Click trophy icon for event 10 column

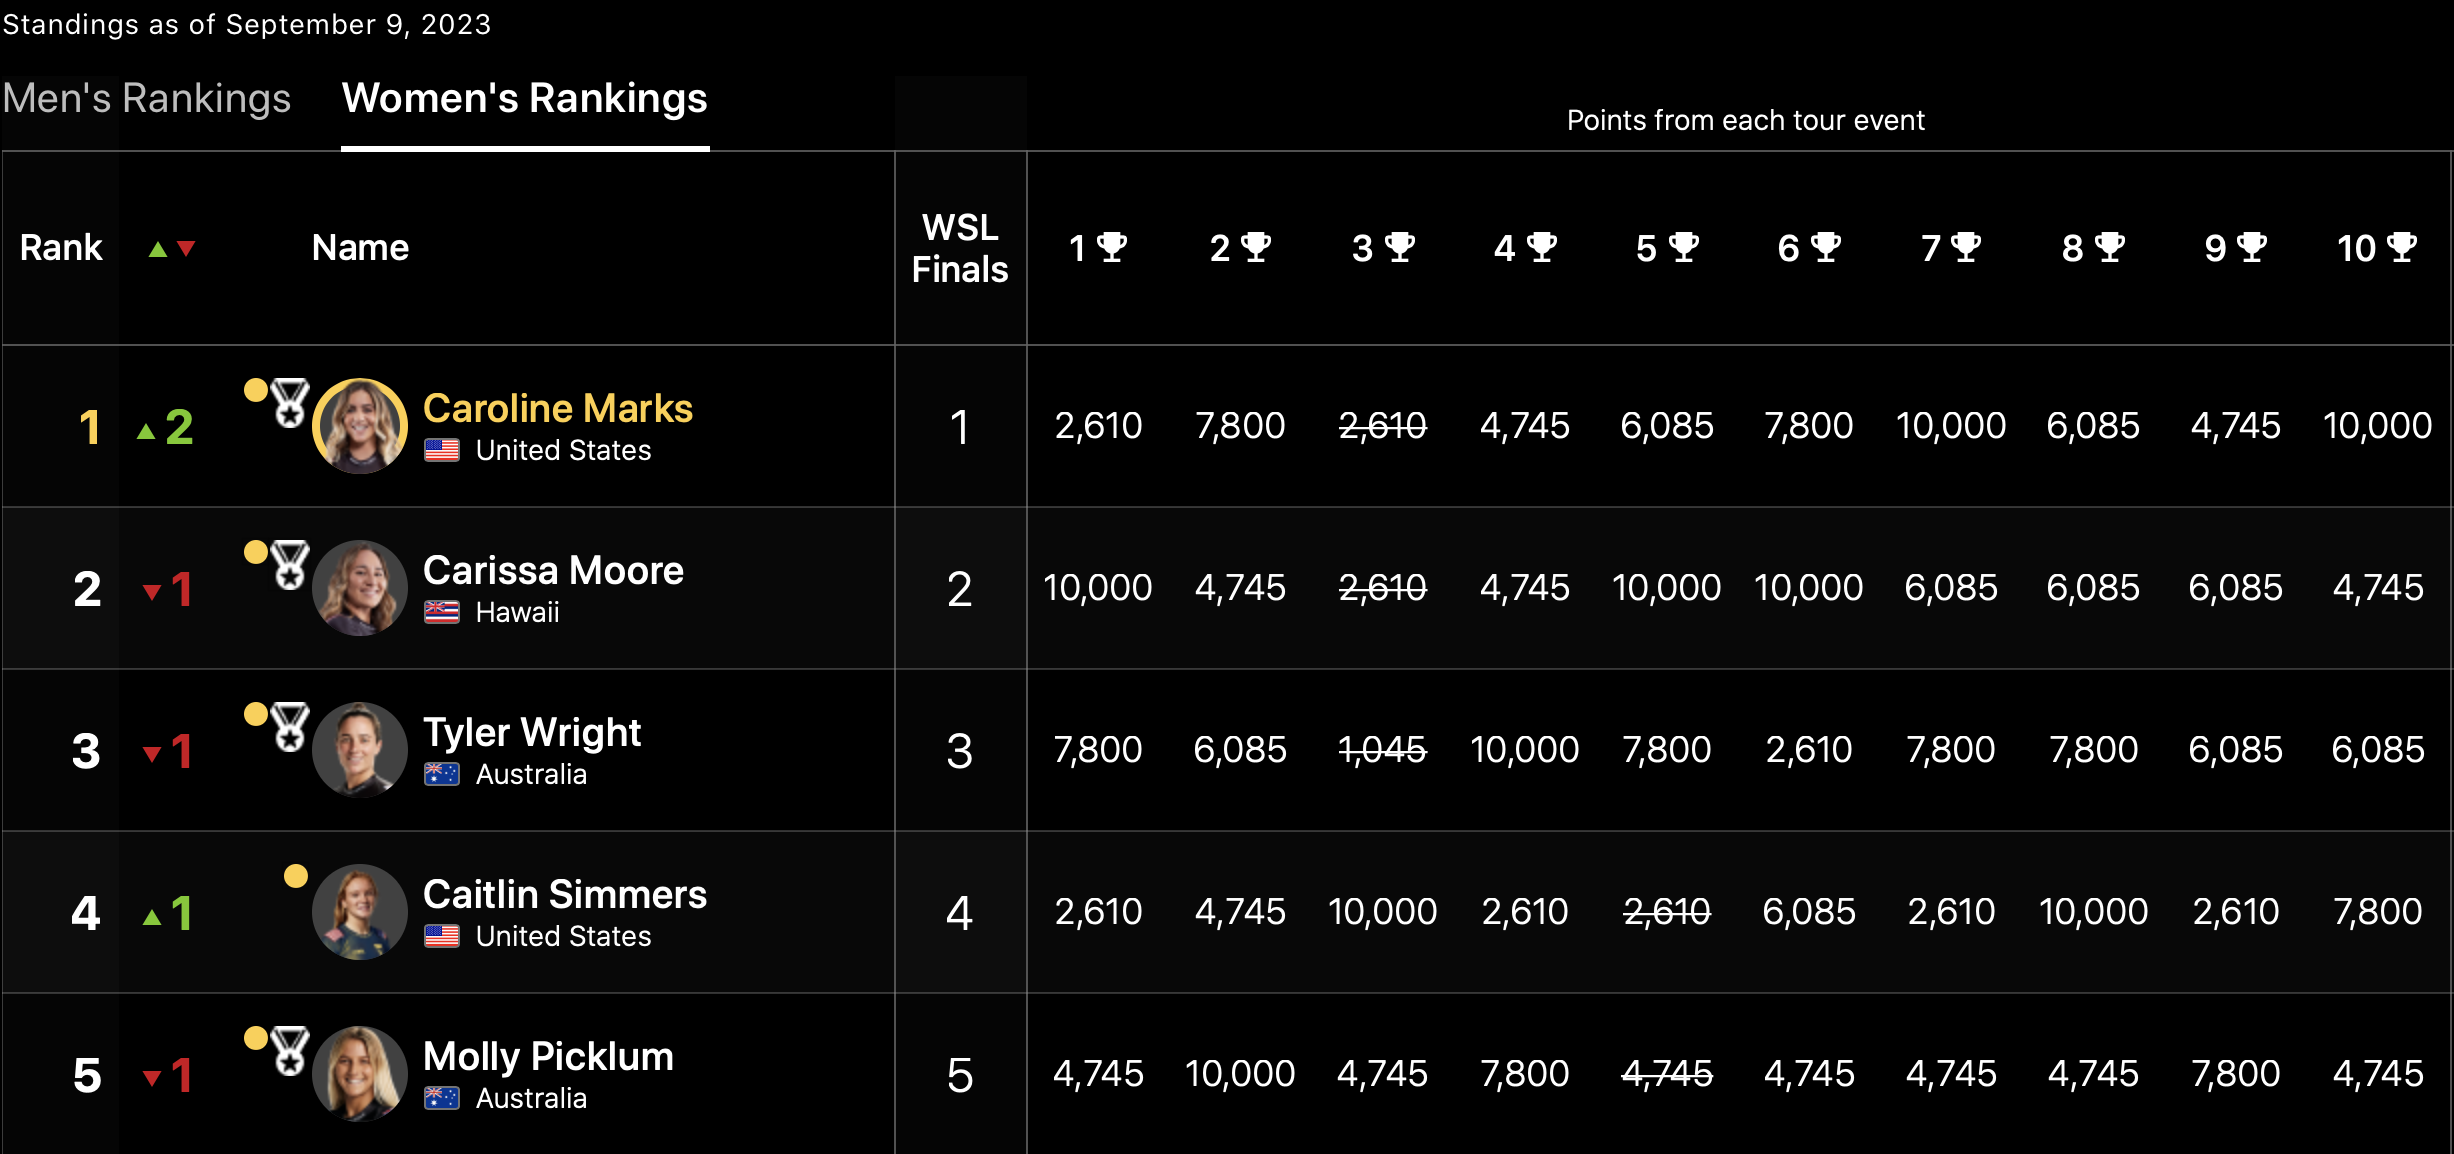(2402, 247)
